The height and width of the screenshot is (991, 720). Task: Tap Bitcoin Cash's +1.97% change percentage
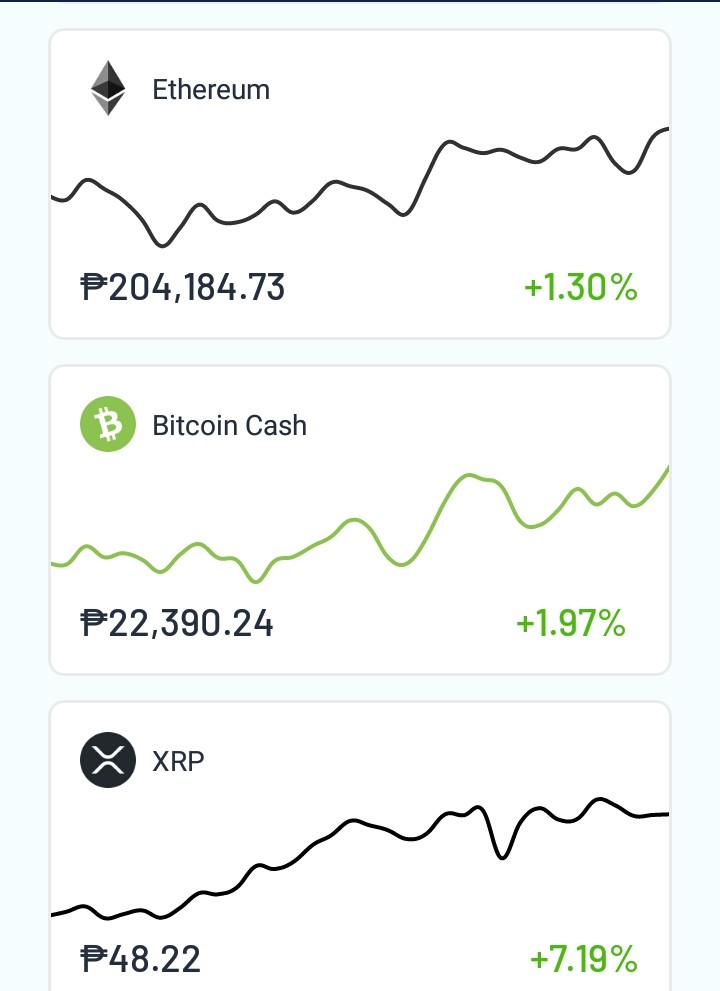pos(571,623)
